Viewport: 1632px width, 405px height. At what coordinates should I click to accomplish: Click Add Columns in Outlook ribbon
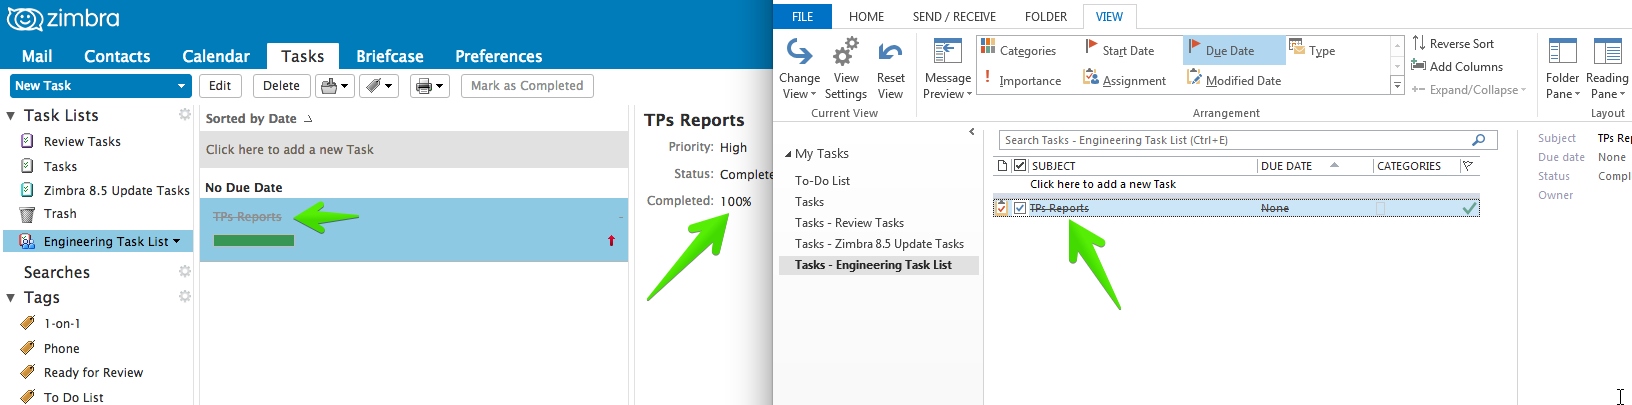1456,66
